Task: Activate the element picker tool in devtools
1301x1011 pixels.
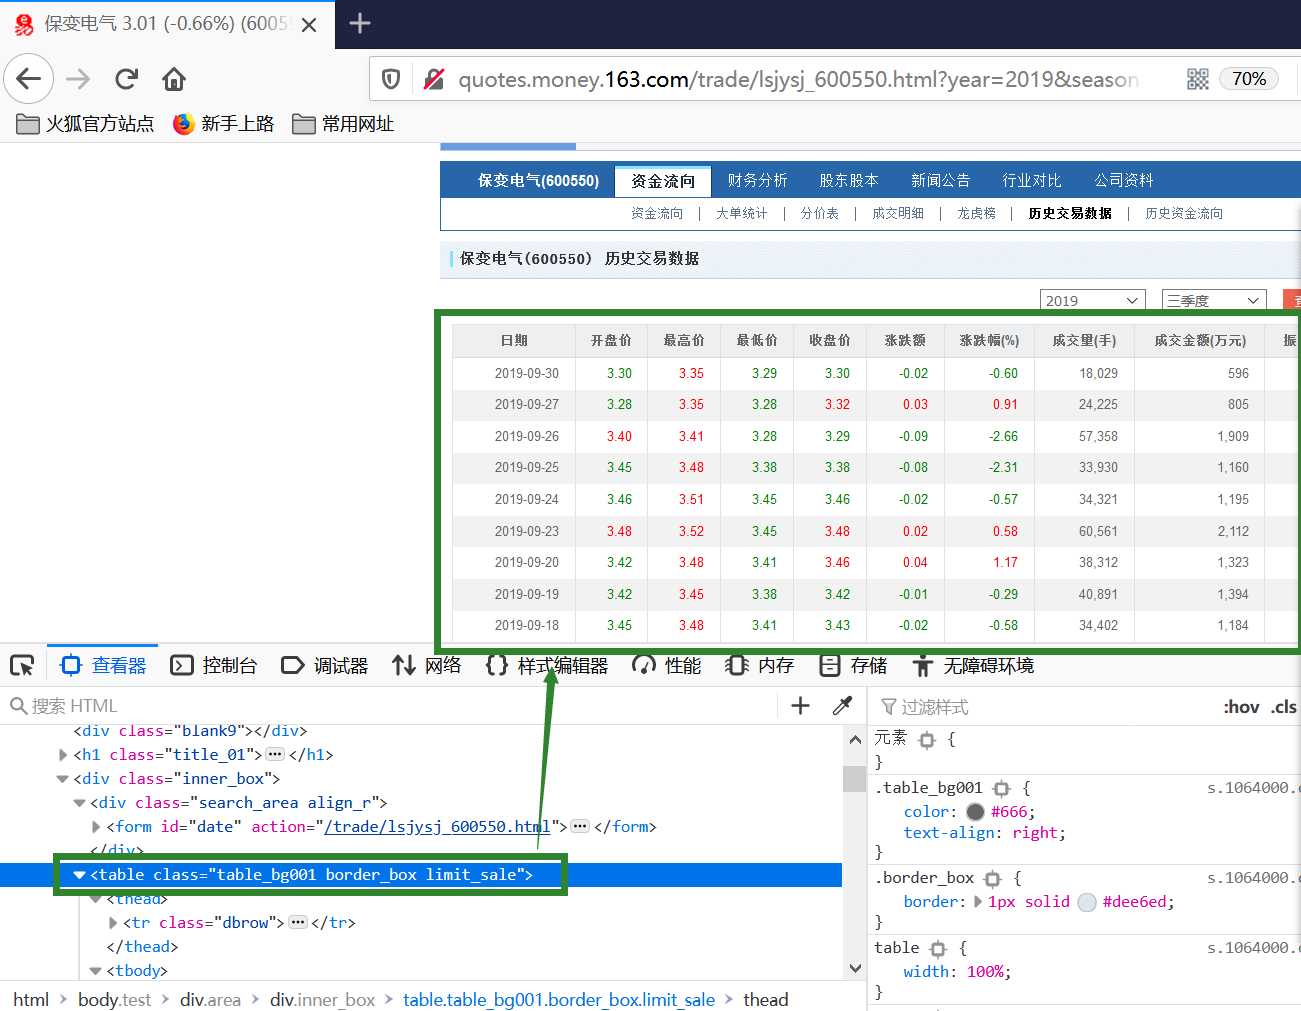Action: pos(22,665)
